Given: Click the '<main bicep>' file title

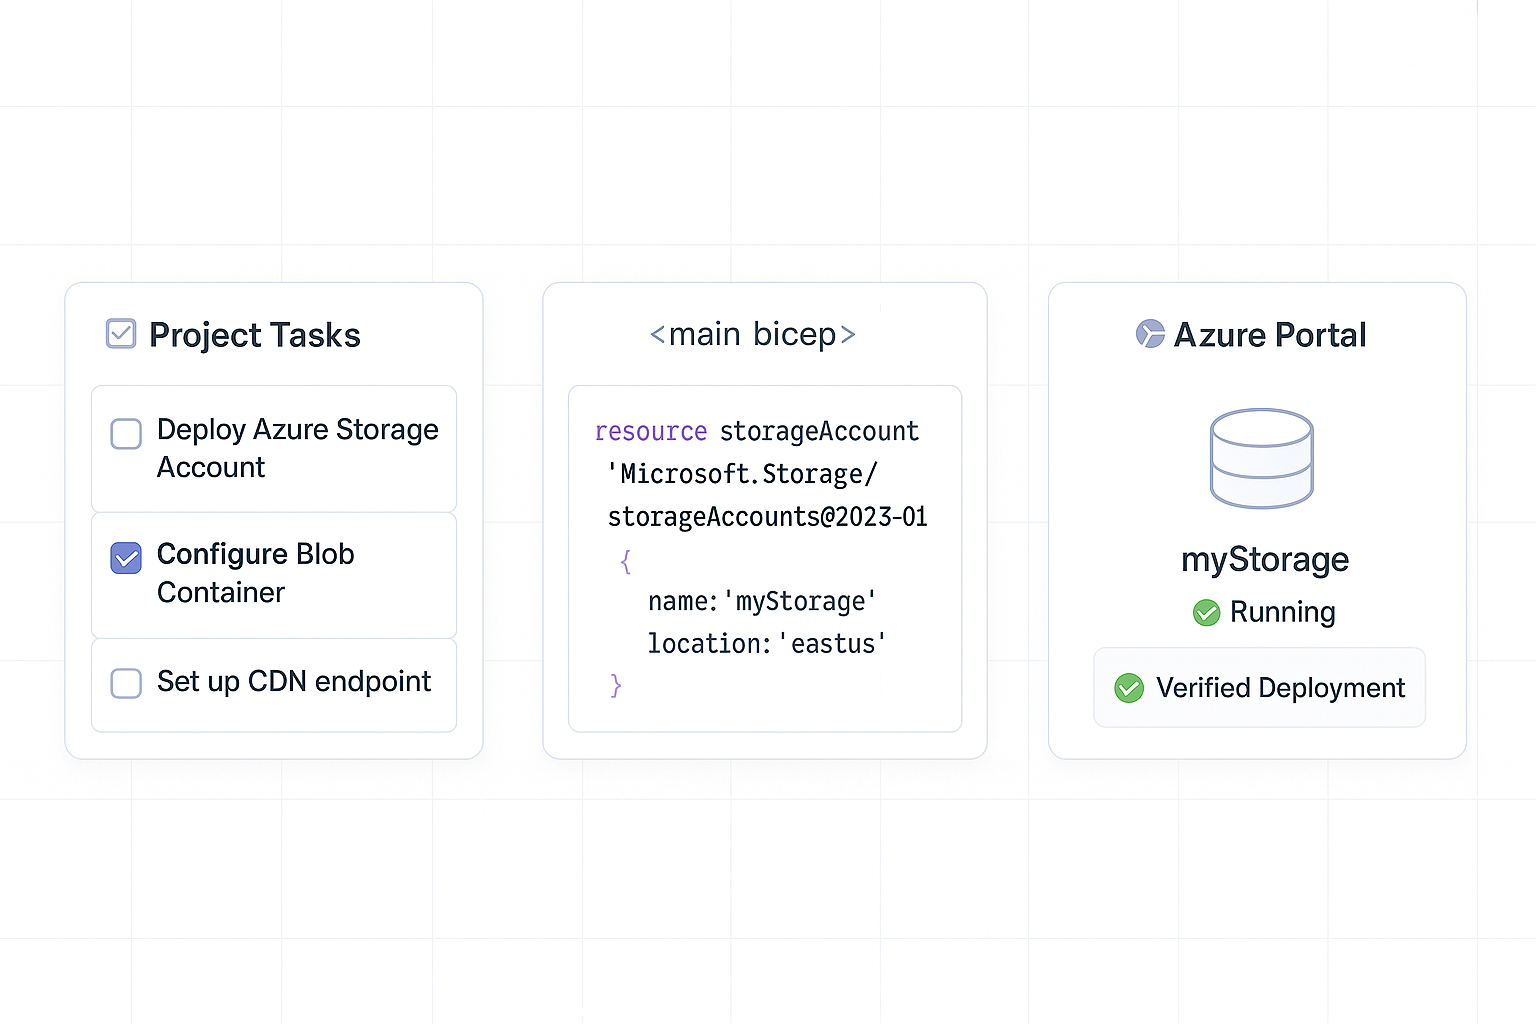Looking at the screenshot, I should pos(753,334).
